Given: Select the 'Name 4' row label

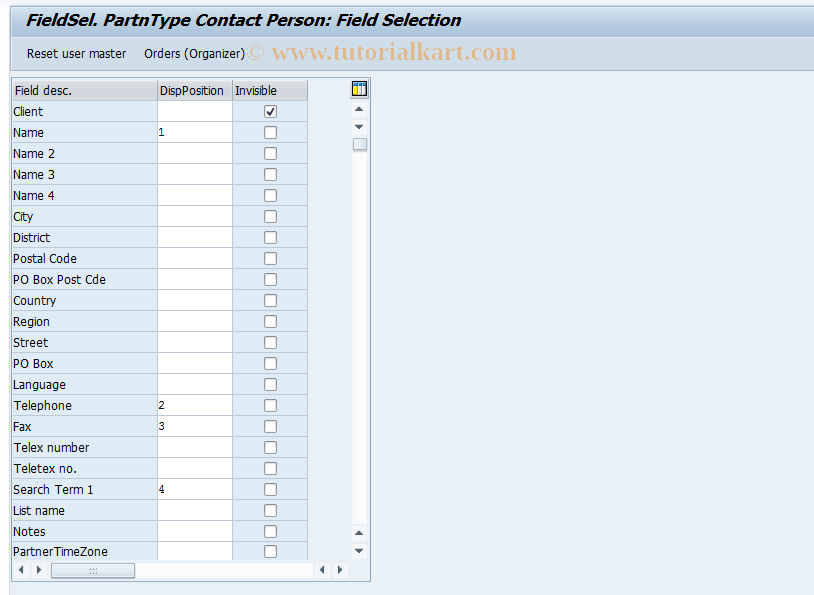Looking at the screenshot, I should 34,196.
